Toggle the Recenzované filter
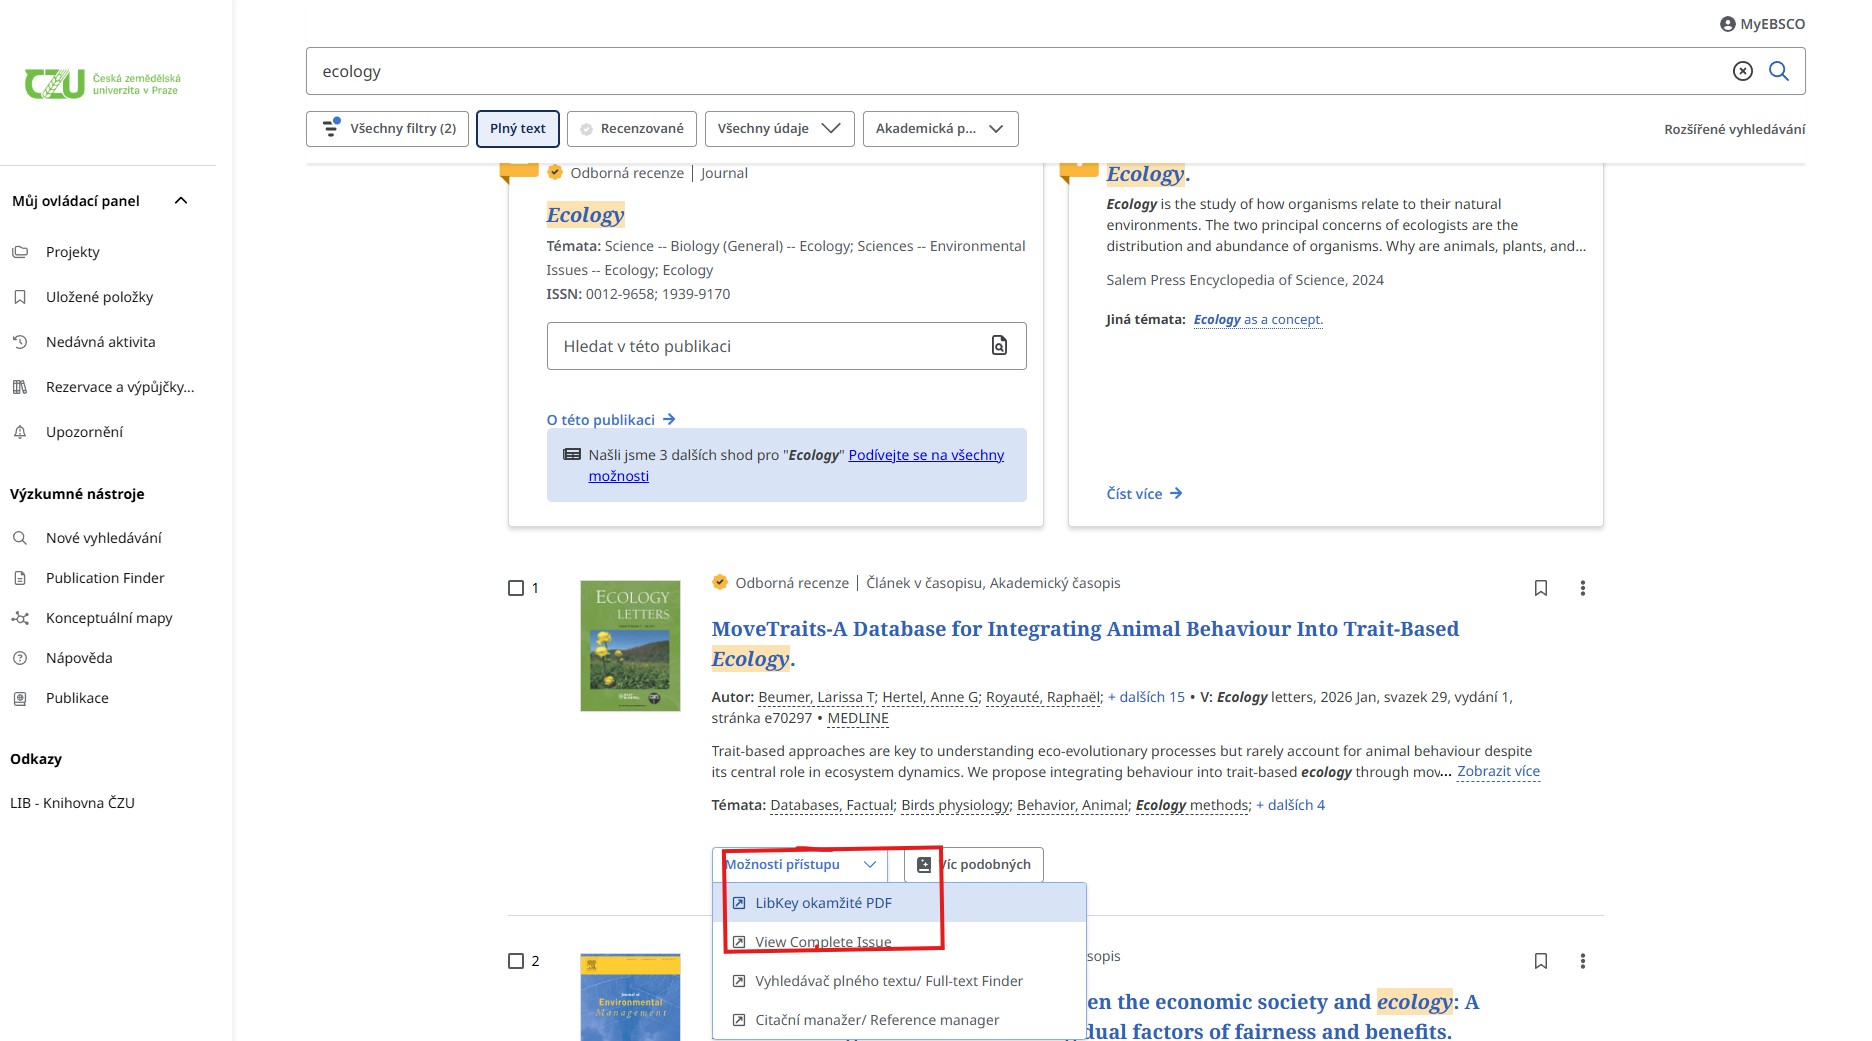 (632, 129)
